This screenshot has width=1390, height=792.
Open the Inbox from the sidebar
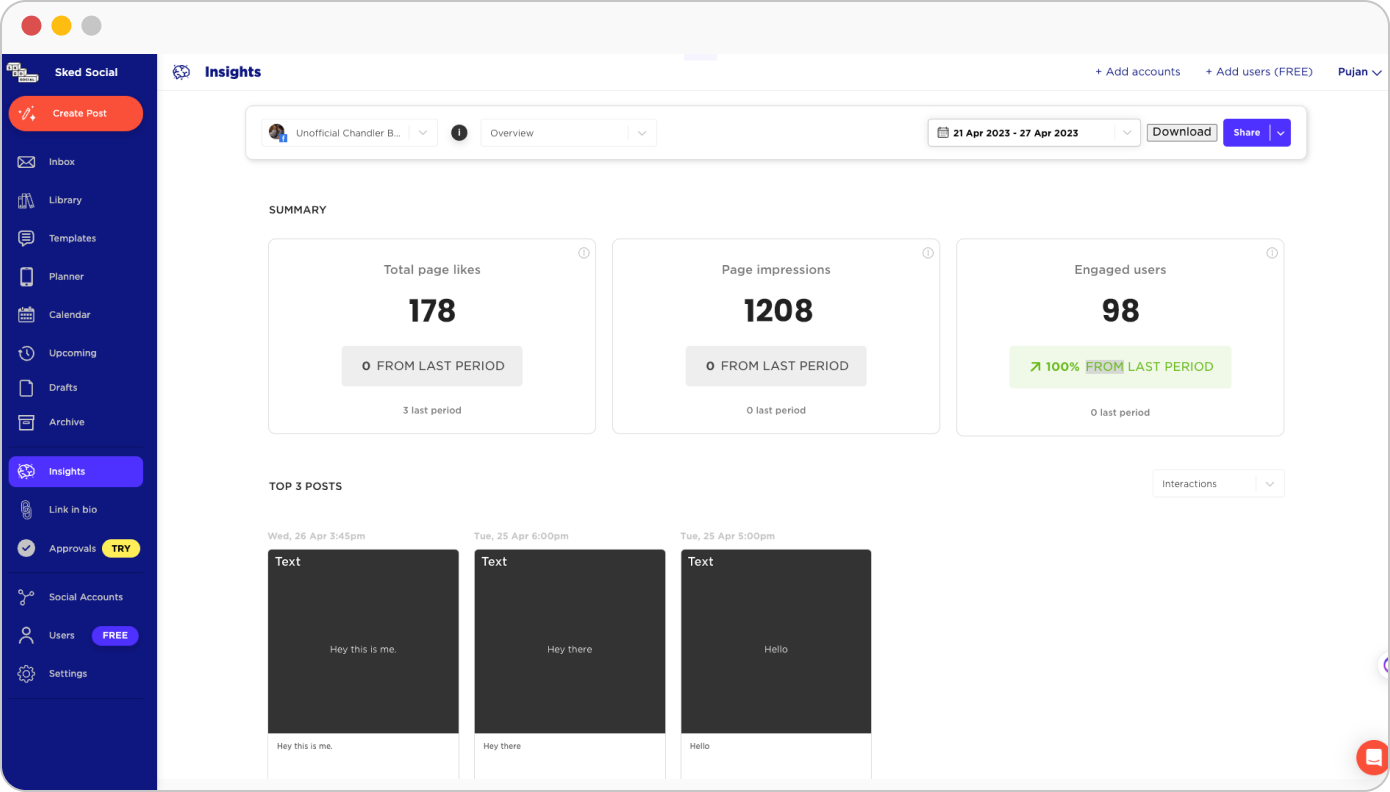[x=62, y=161]
